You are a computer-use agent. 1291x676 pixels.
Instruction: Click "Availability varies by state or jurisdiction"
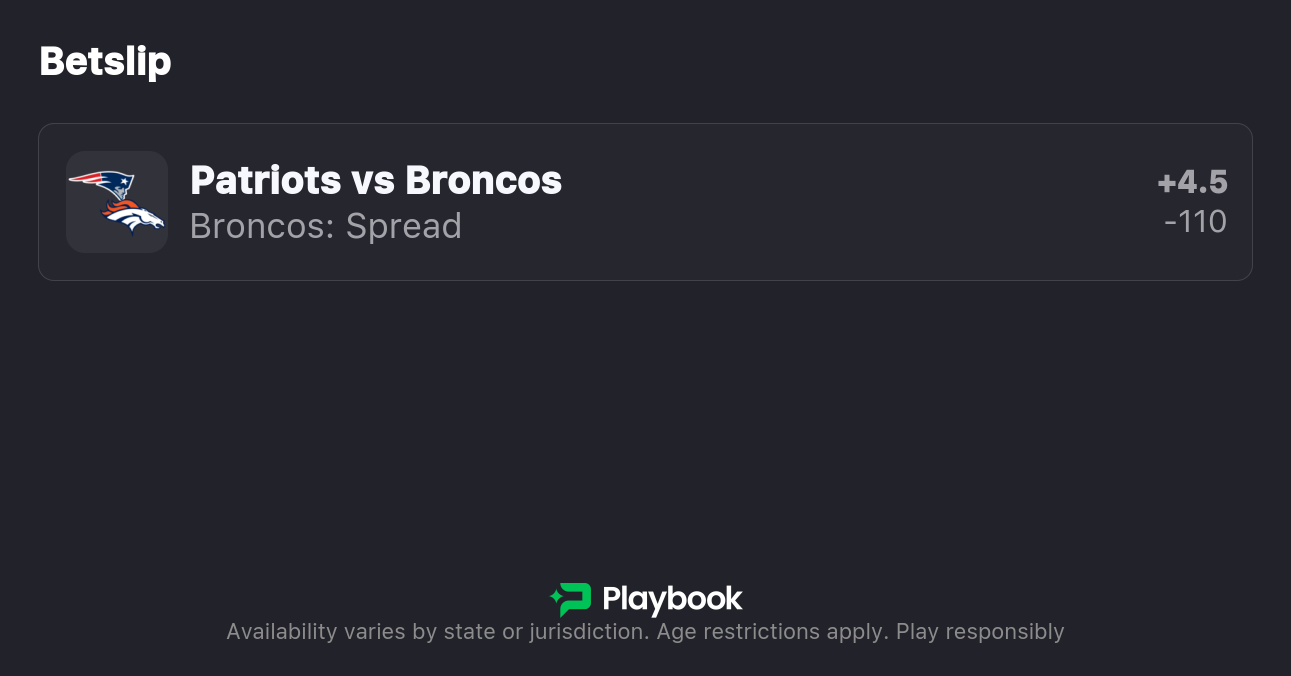(436, 632)
